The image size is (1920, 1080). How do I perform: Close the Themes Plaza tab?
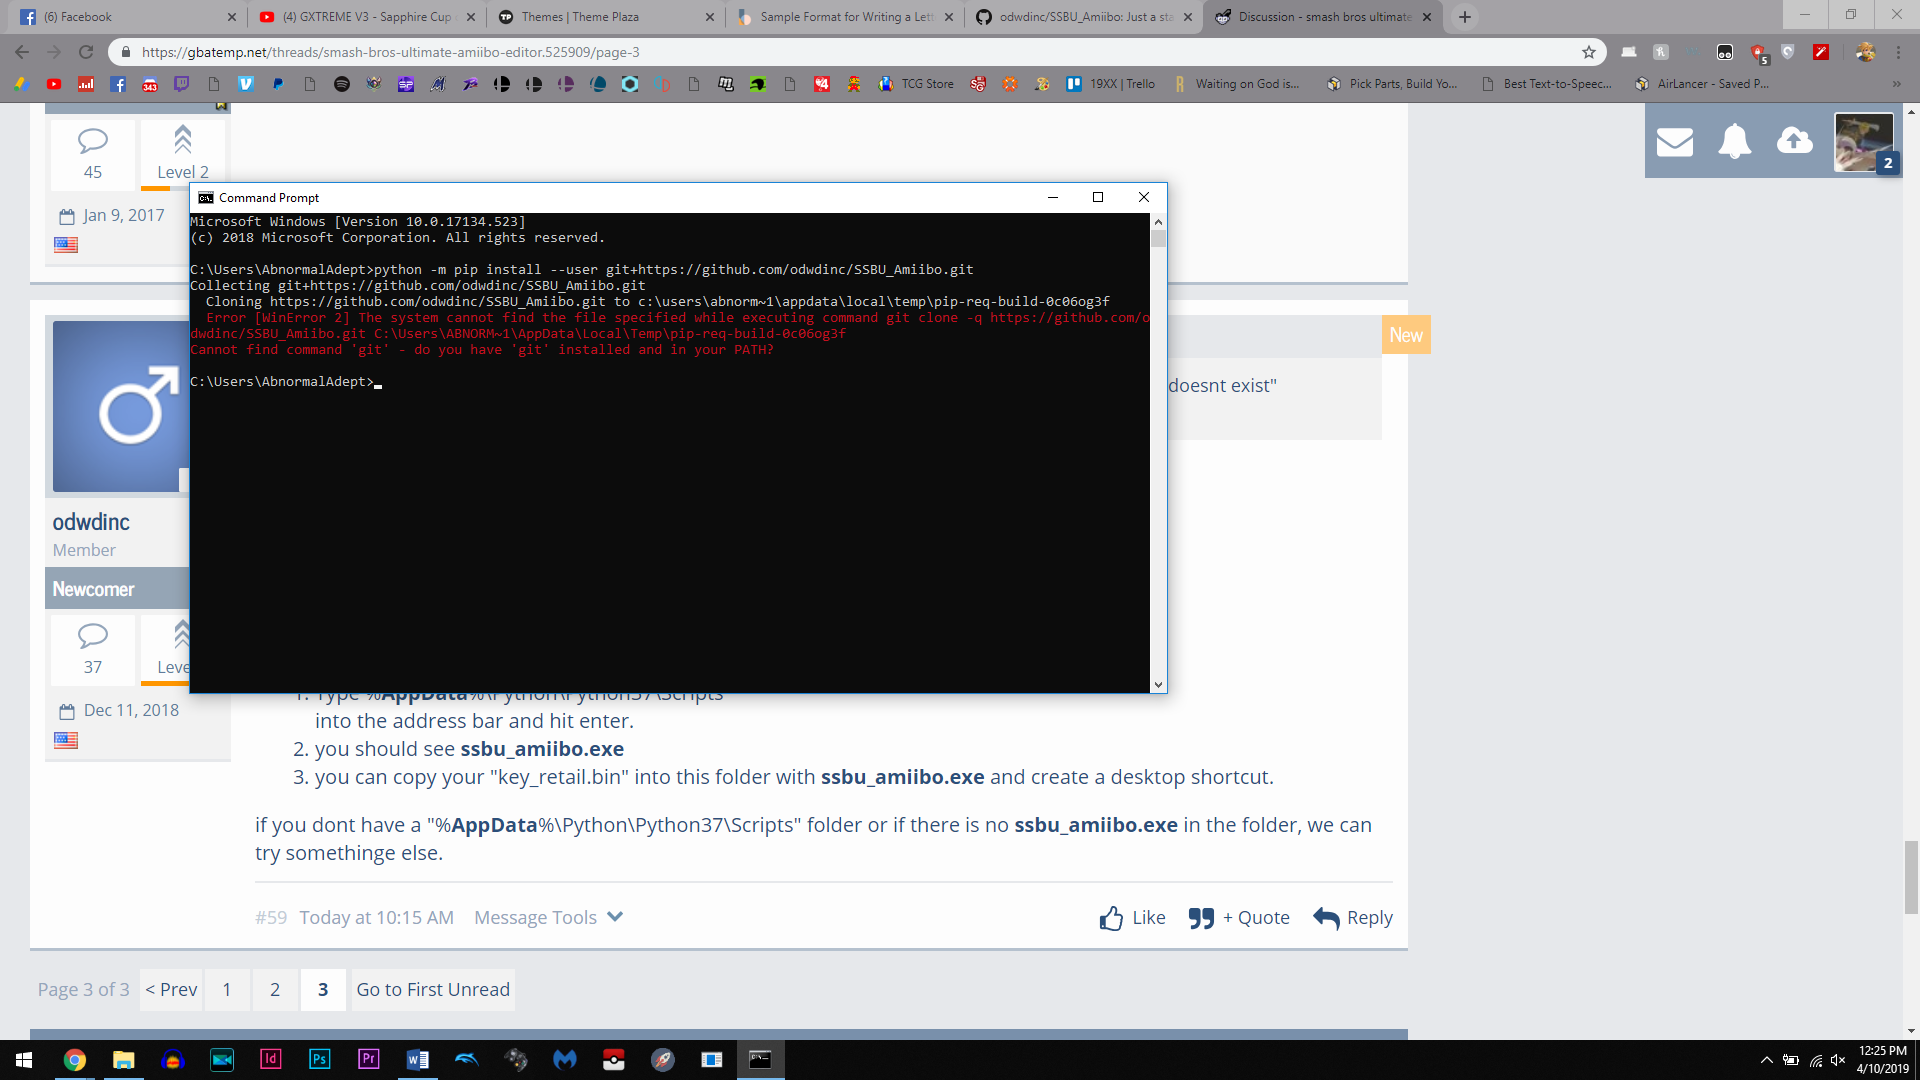click(709, 17)
